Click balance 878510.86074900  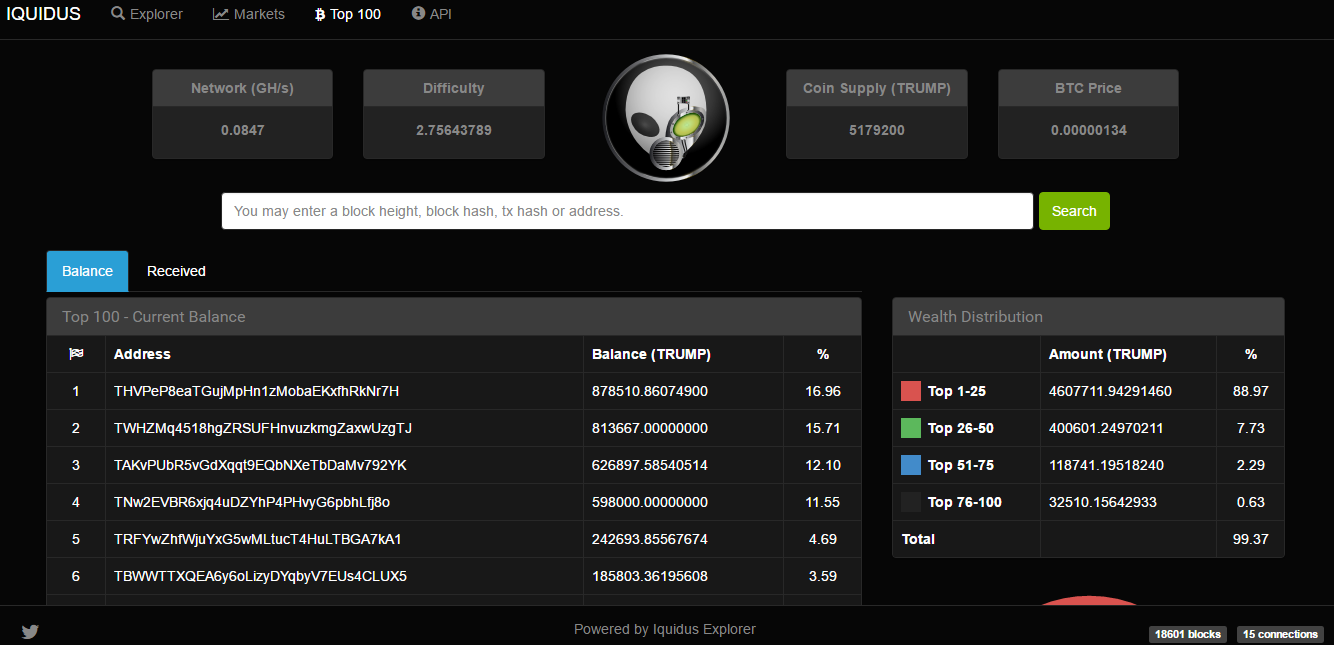(x=650, y=391)
